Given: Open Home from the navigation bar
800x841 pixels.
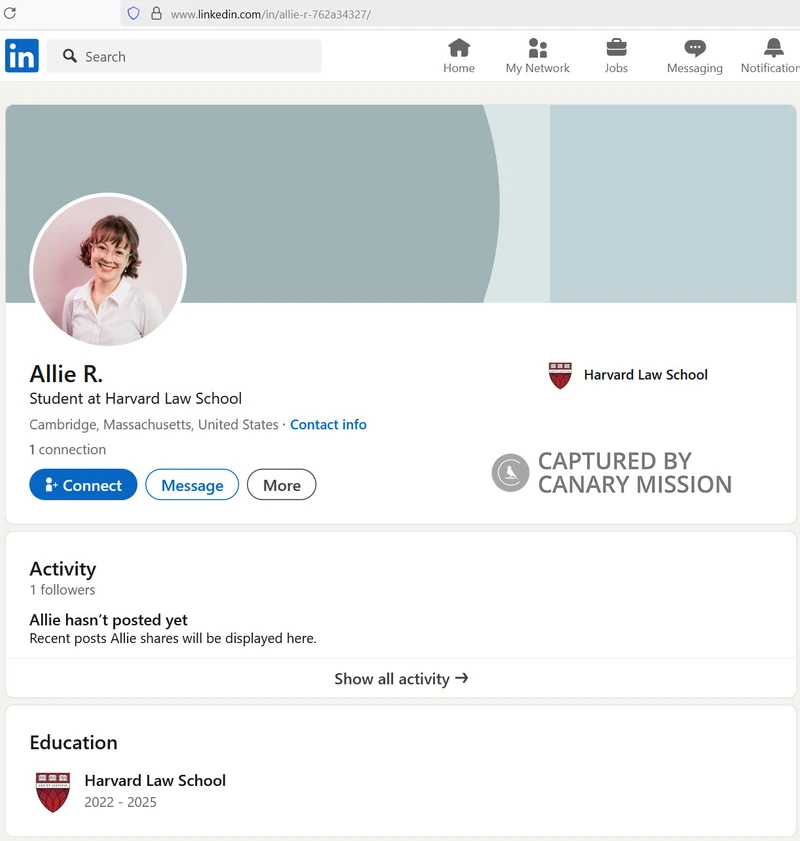Looking at the screenshot, I should (x=458, y=56).
